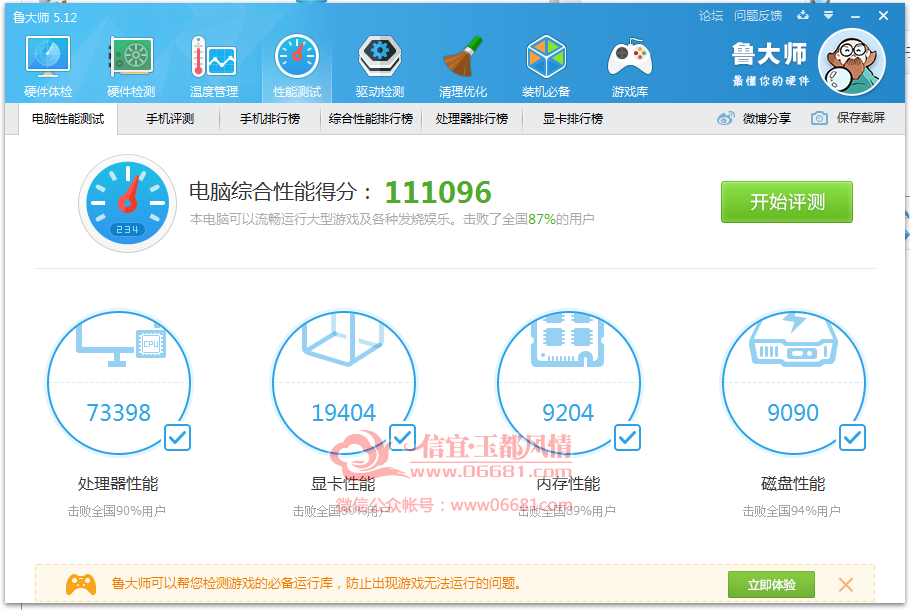The height and width of the screenshot is (610, 910).
Task: Click 保存截屏 save screenshot link
Action: coord(861,118)
